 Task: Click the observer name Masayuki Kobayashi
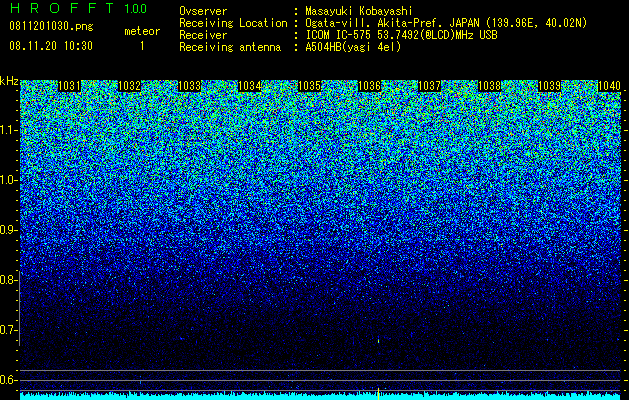pyautogui.click(x=359, y=11)
